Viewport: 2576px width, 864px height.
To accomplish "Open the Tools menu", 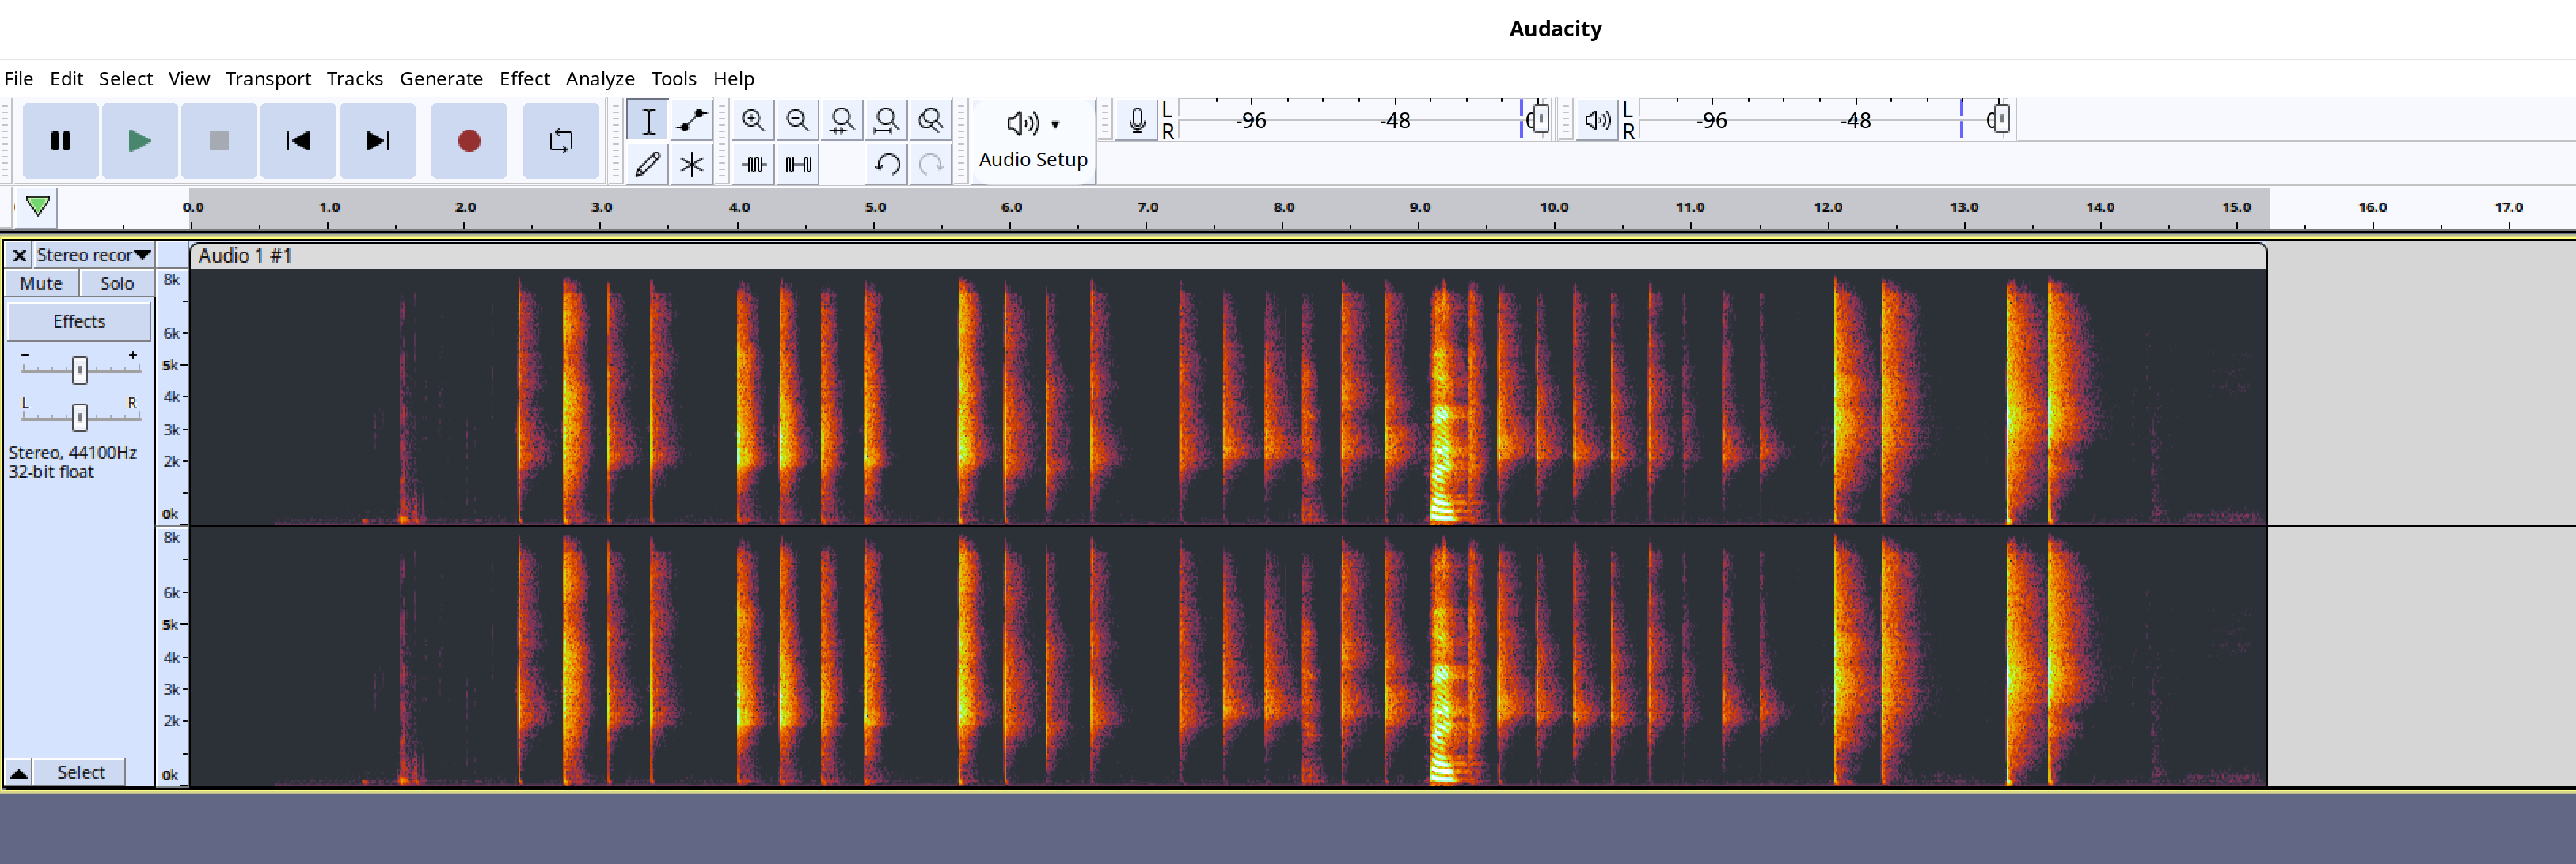I will coord(673,78).
